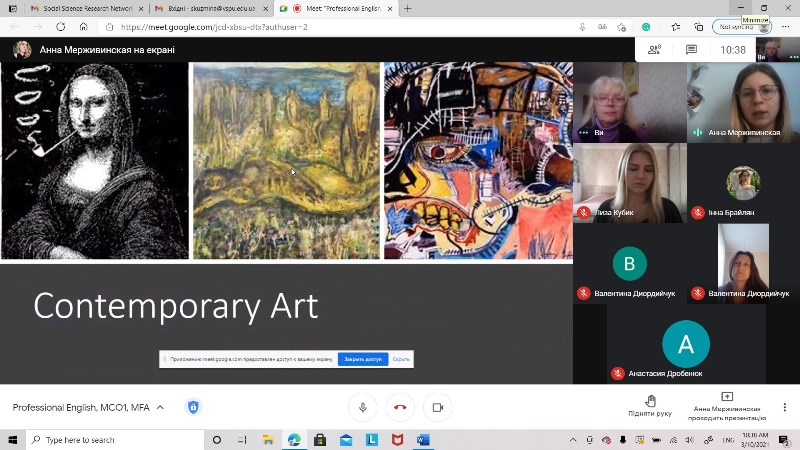Open Microsoft Store from taskbar

320,440
